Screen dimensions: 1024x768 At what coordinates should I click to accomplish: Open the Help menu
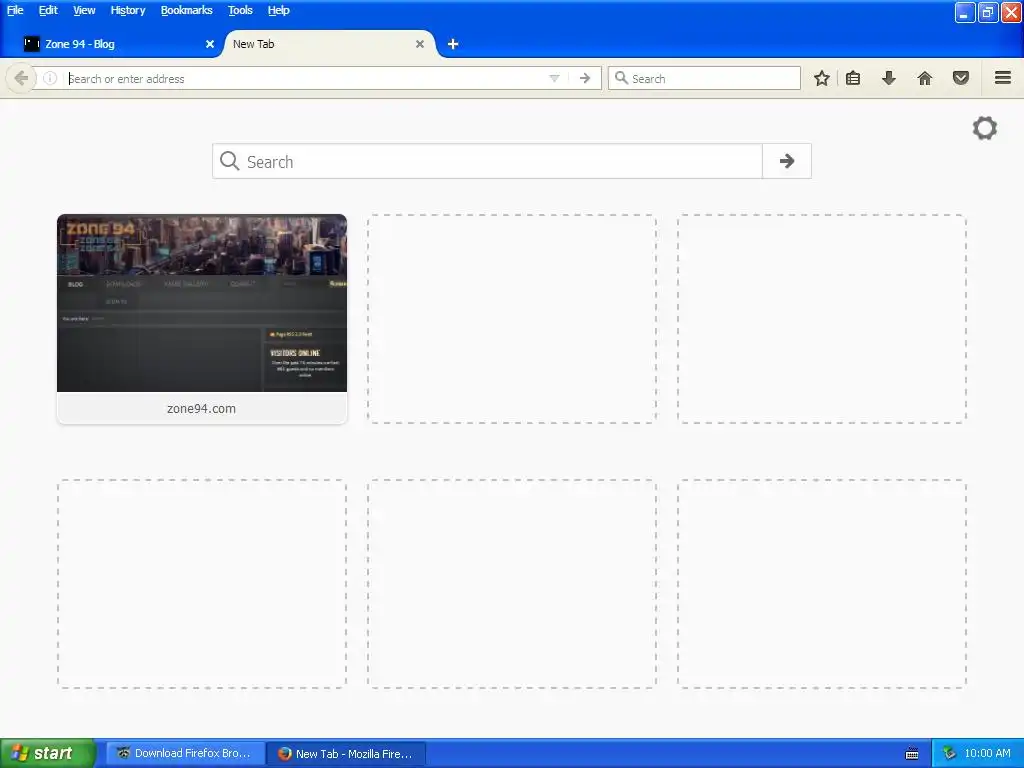coord(278,10)
